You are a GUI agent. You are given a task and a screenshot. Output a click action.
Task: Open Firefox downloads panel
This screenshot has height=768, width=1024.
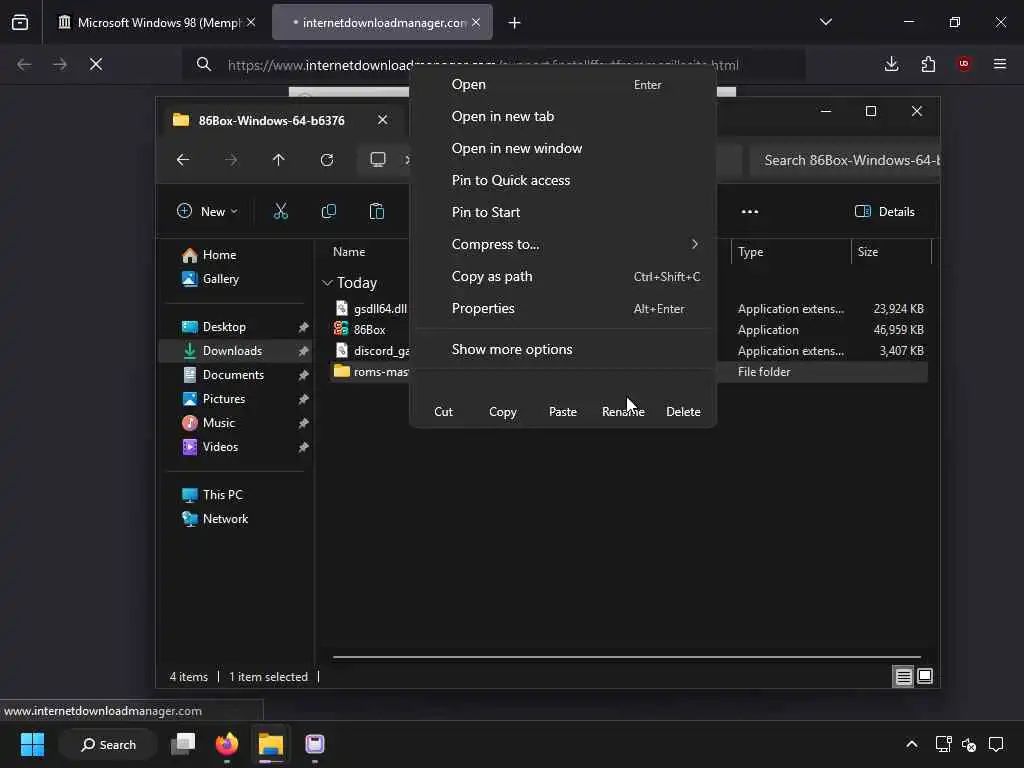(x=891, y=64)
